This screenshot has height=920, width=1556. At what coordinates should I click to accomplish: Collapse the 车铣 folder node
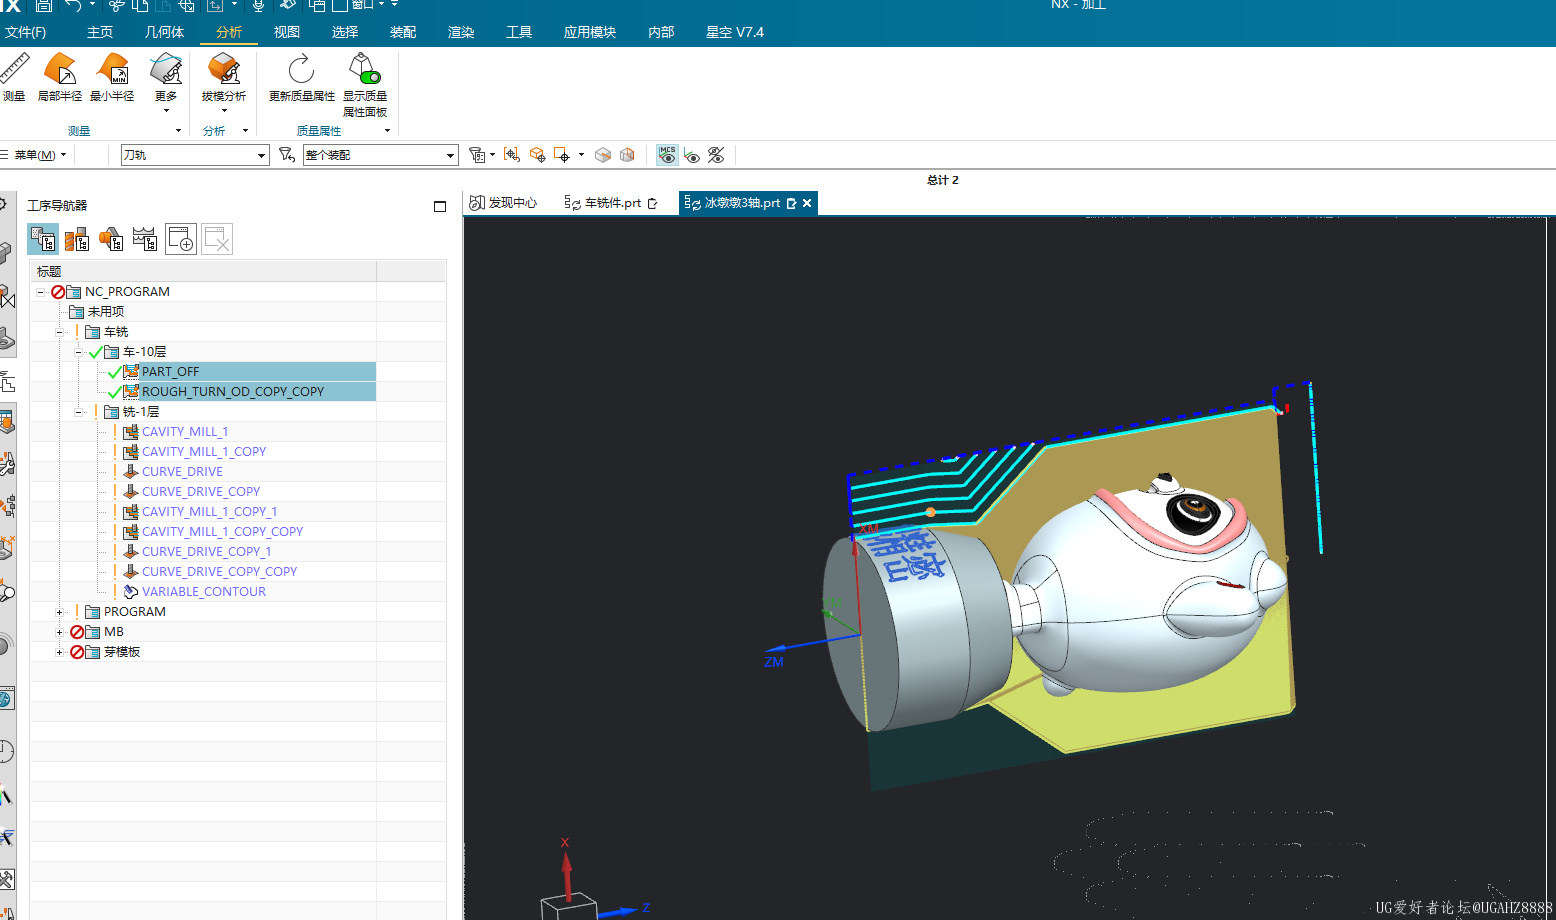60,332
